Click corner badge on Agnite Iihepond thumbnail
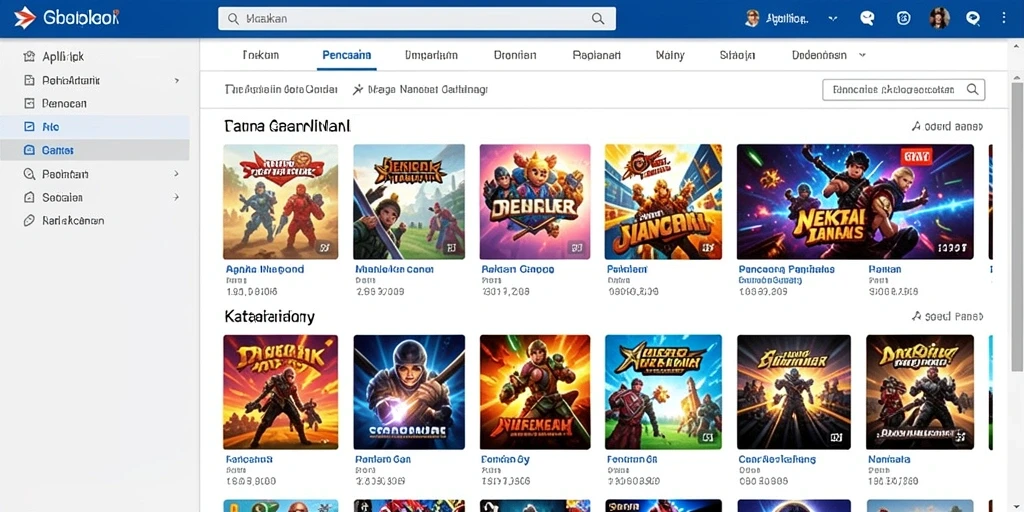 pyautogui.click(x=324, y=248)
